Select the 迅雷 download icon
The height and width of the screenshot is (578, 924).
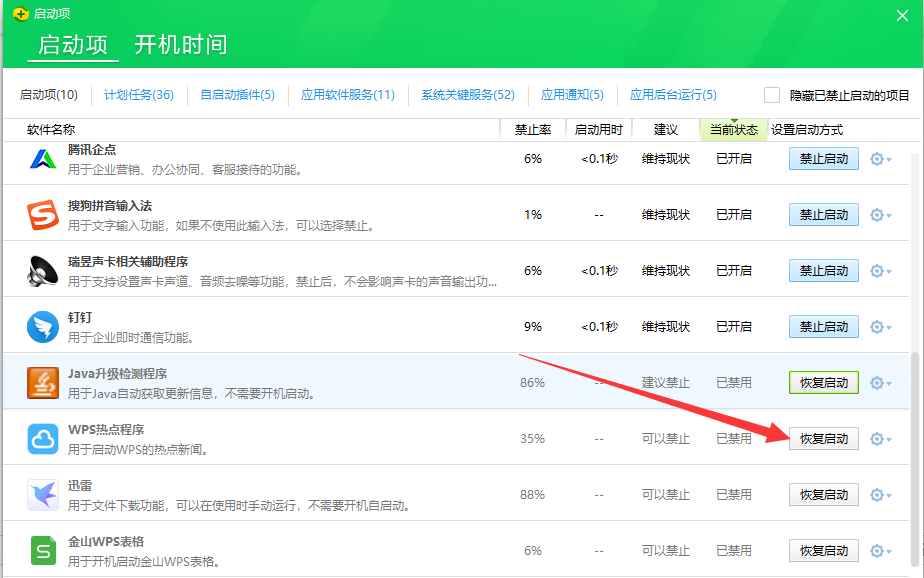coord(42,494)
